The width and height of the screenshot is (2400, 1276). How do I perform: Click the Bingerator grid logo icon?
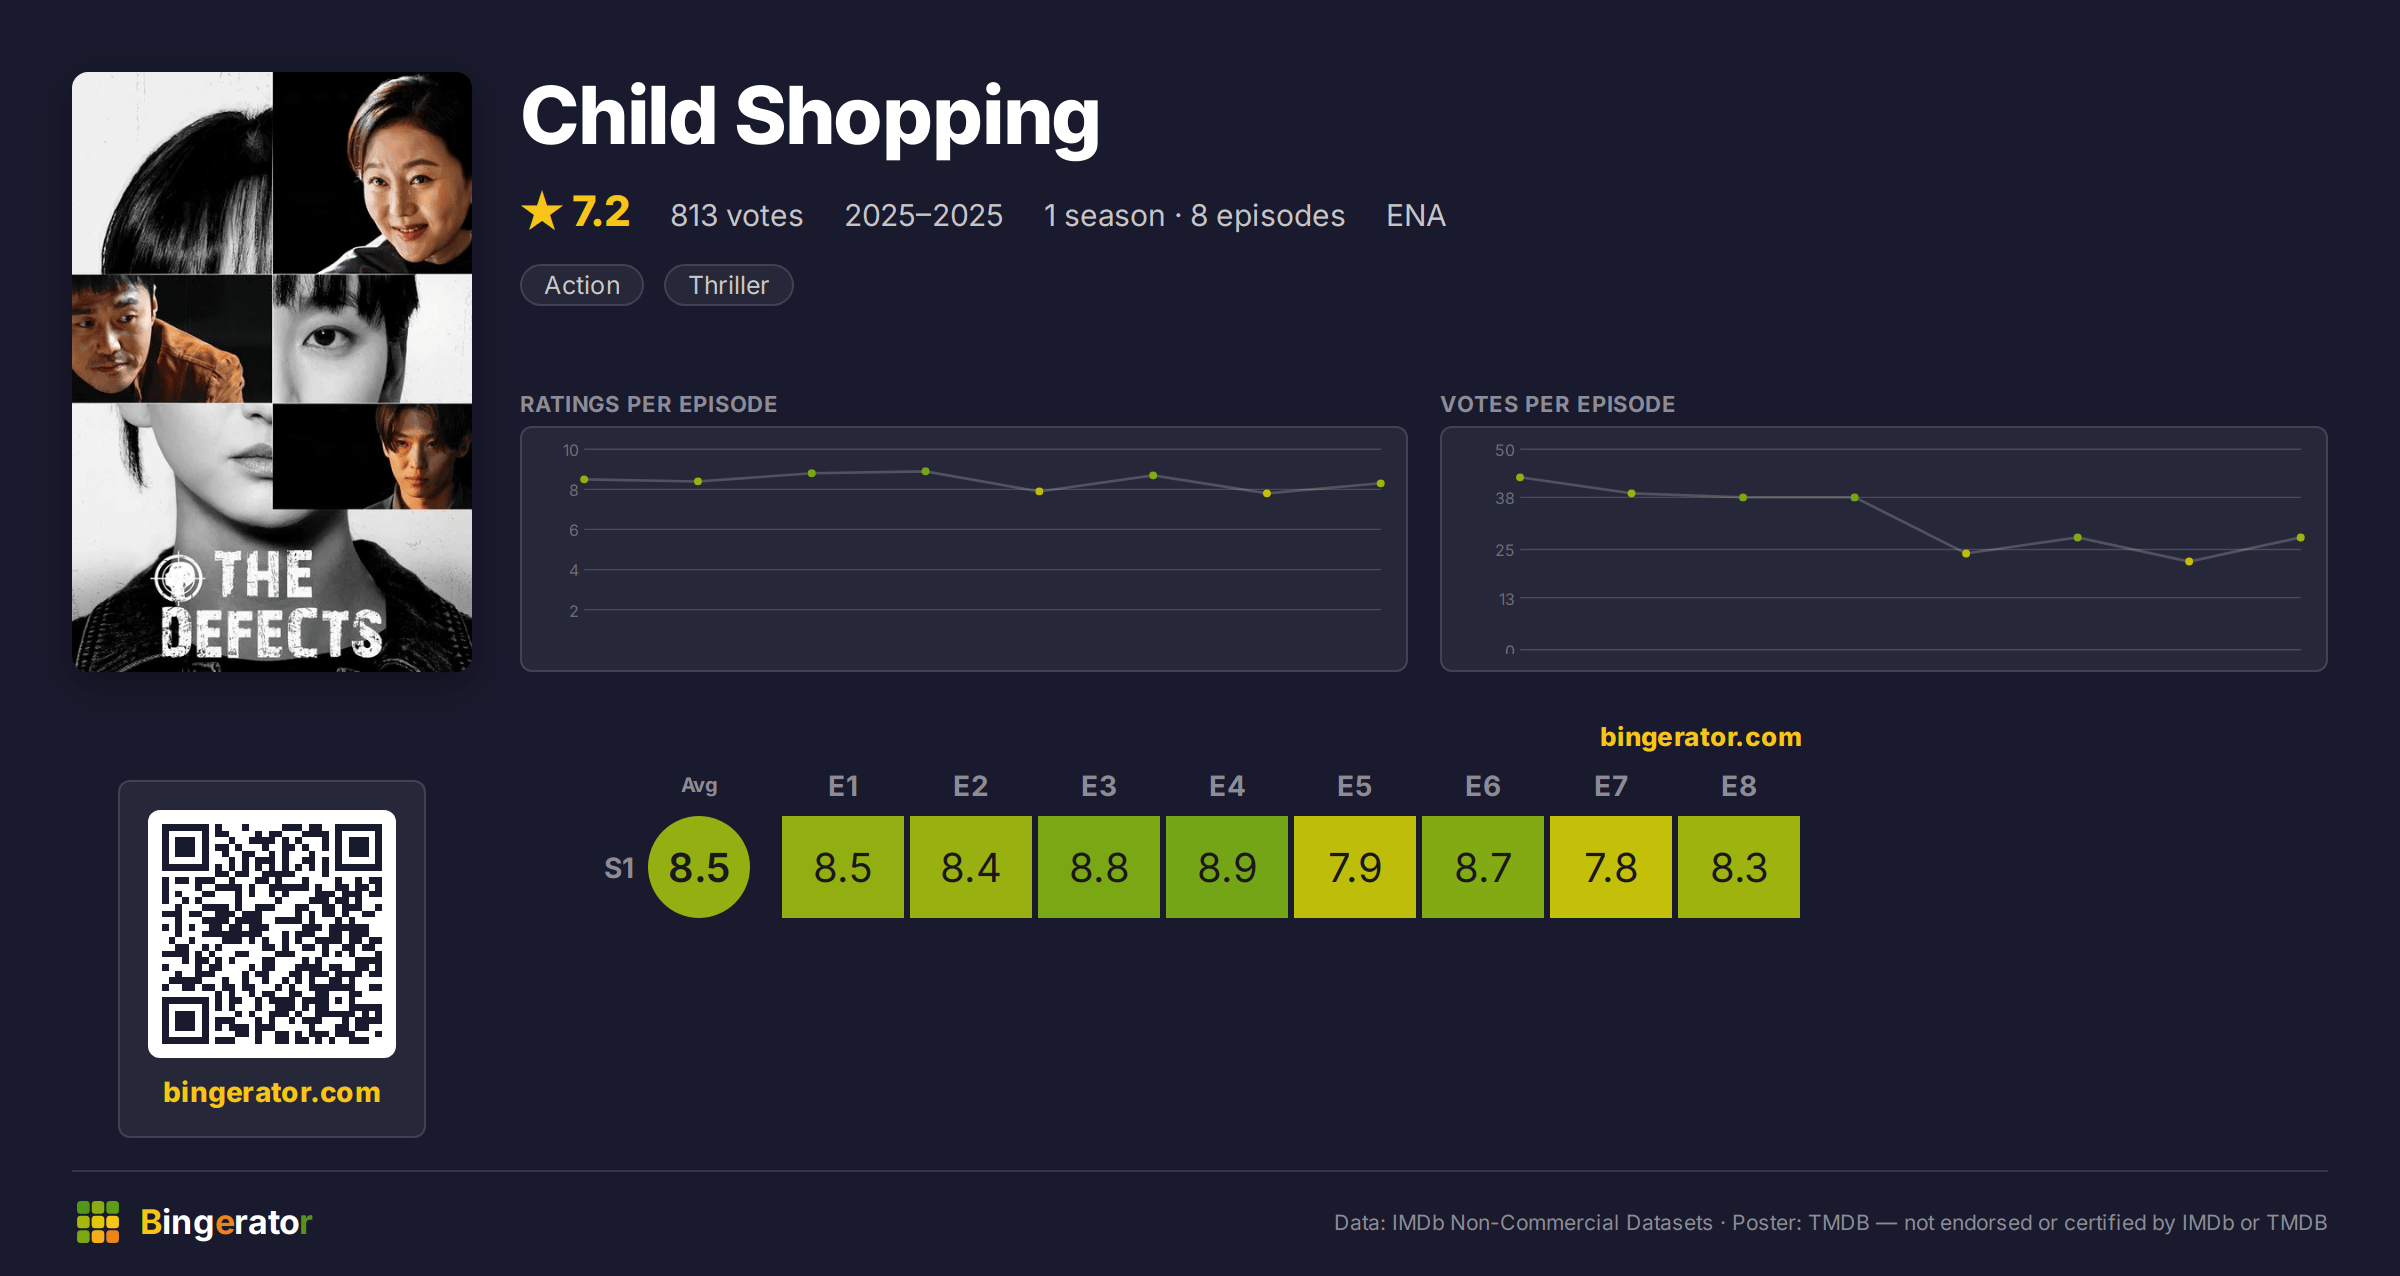[x=98, y=1222]
